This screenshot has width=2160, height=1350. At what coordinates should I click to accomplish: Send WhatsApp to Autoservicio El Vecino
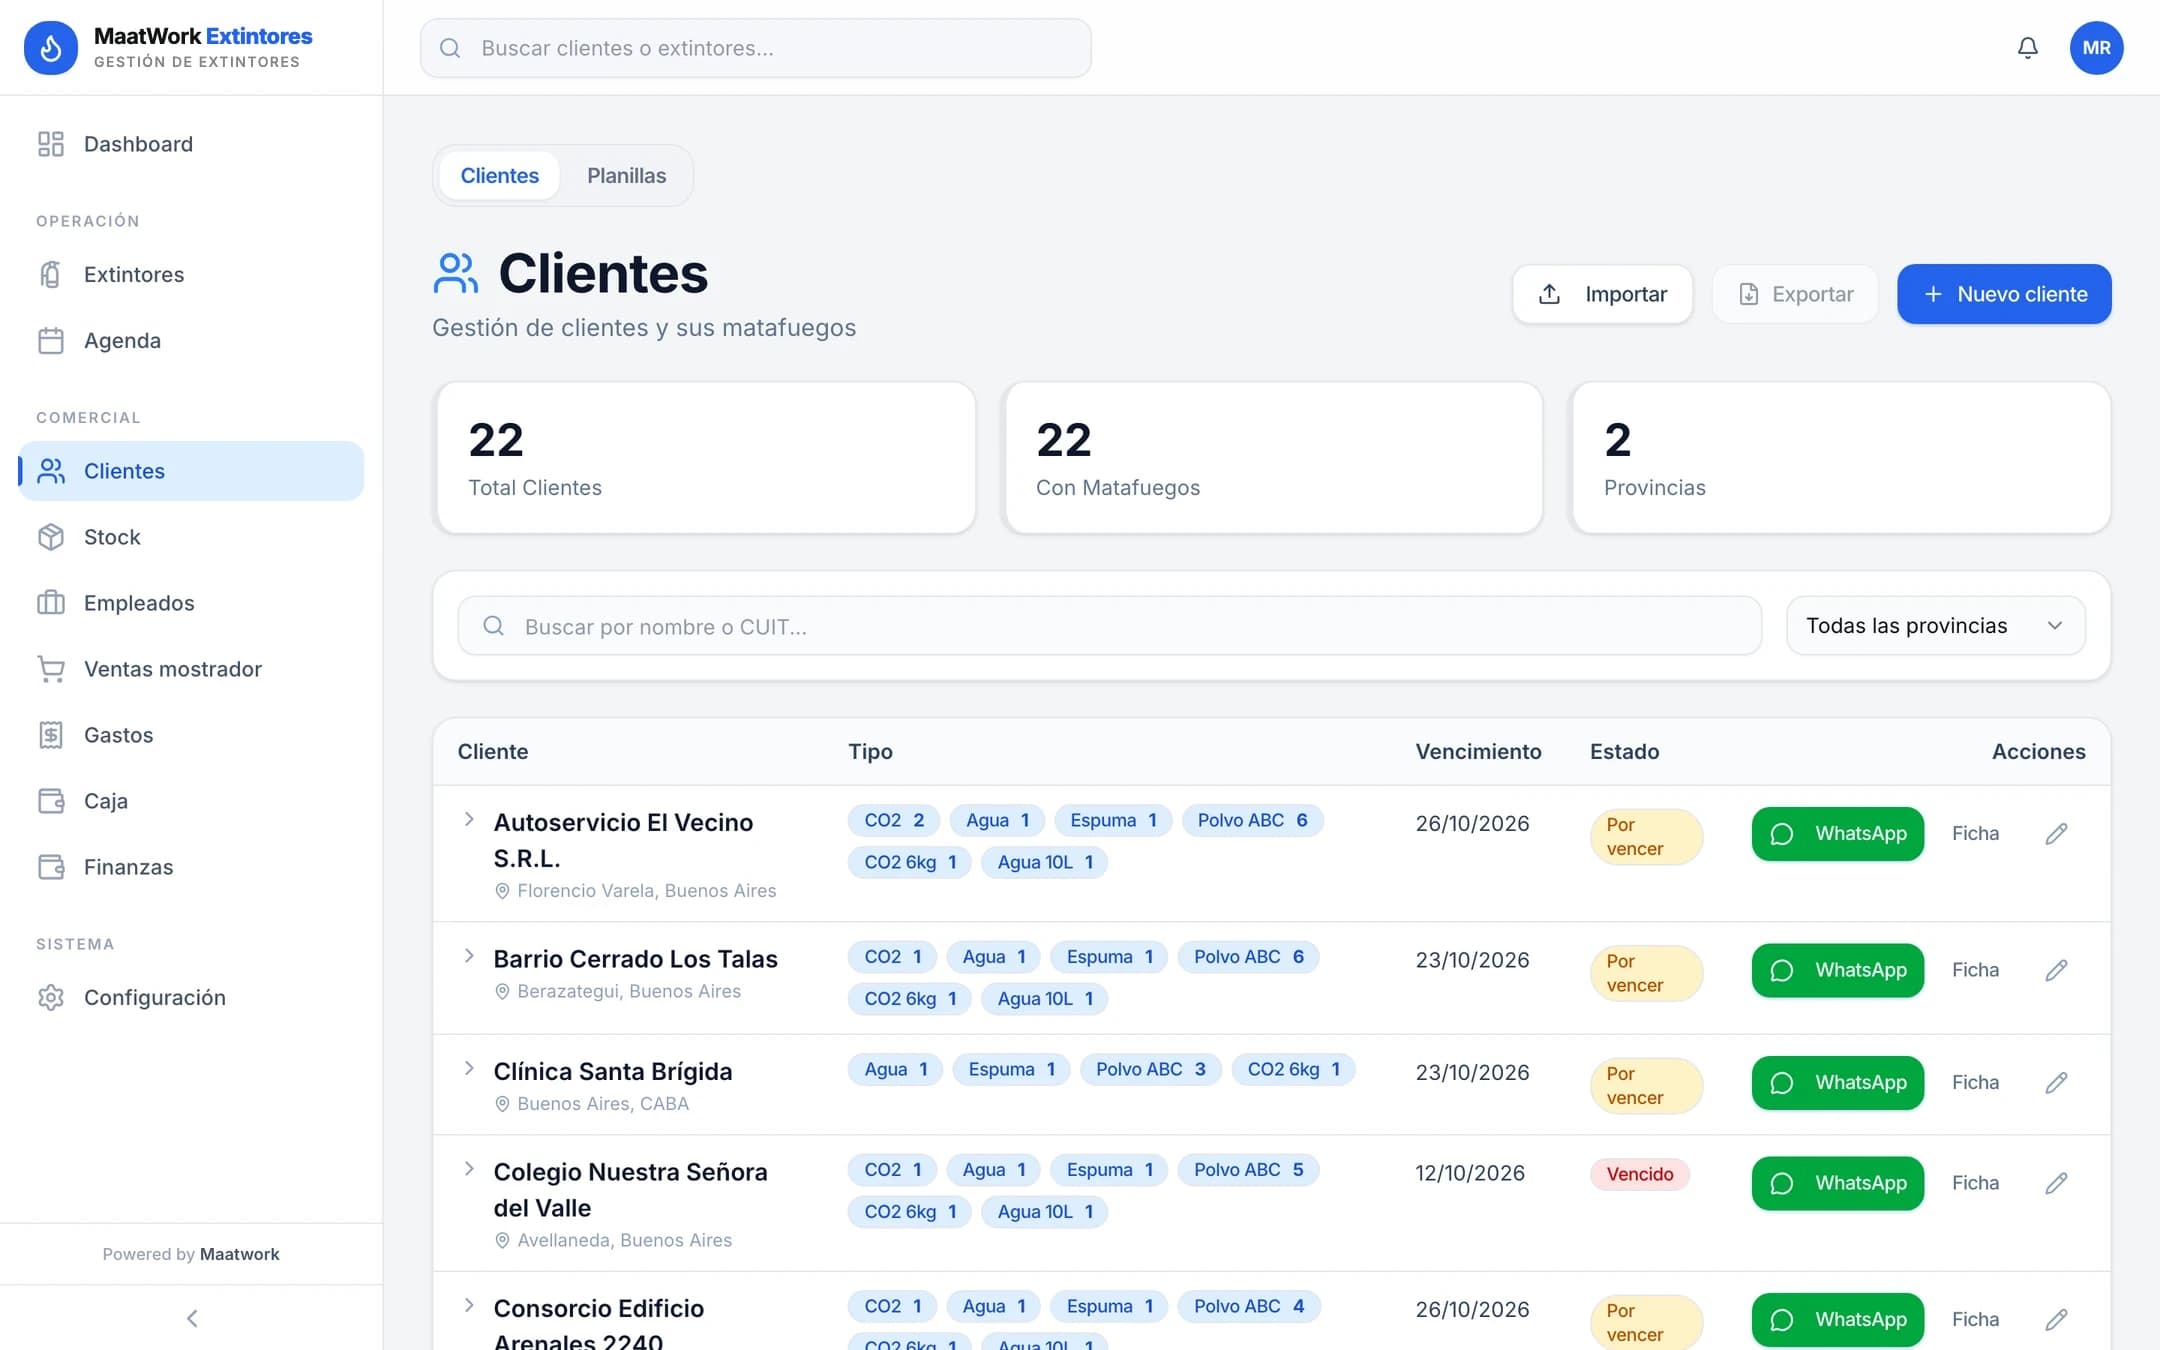tap(1837, 834)
